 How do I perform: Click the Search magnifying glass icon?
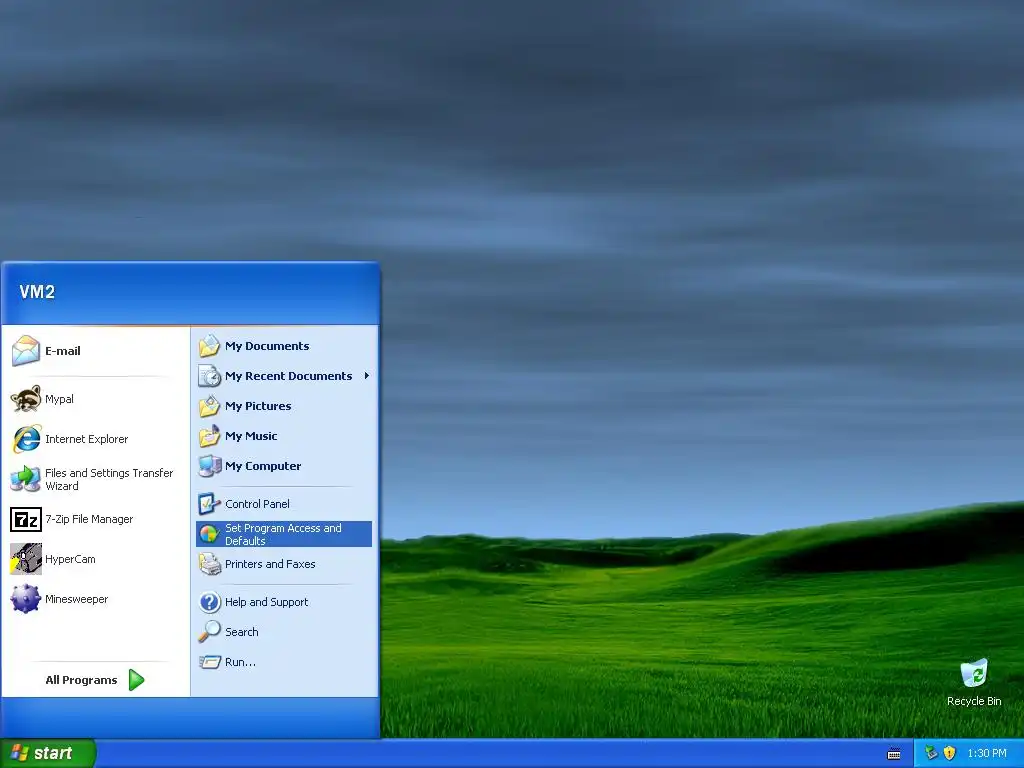[x=209, y=632]
